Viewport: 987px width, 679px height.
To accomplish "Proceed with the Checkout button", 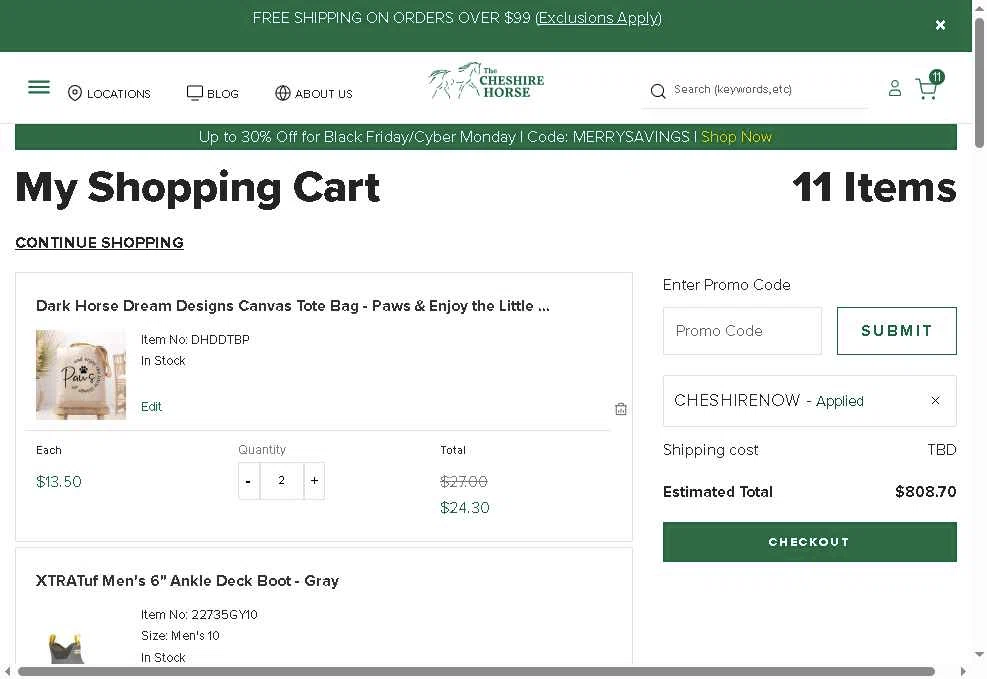I will click(809, 542).
